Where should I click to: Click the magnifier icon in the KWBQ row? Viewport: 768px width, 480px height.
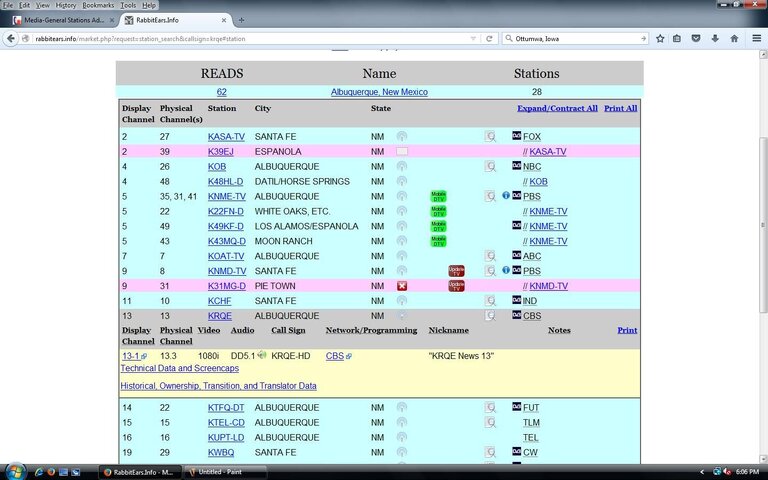click(490, 452)
